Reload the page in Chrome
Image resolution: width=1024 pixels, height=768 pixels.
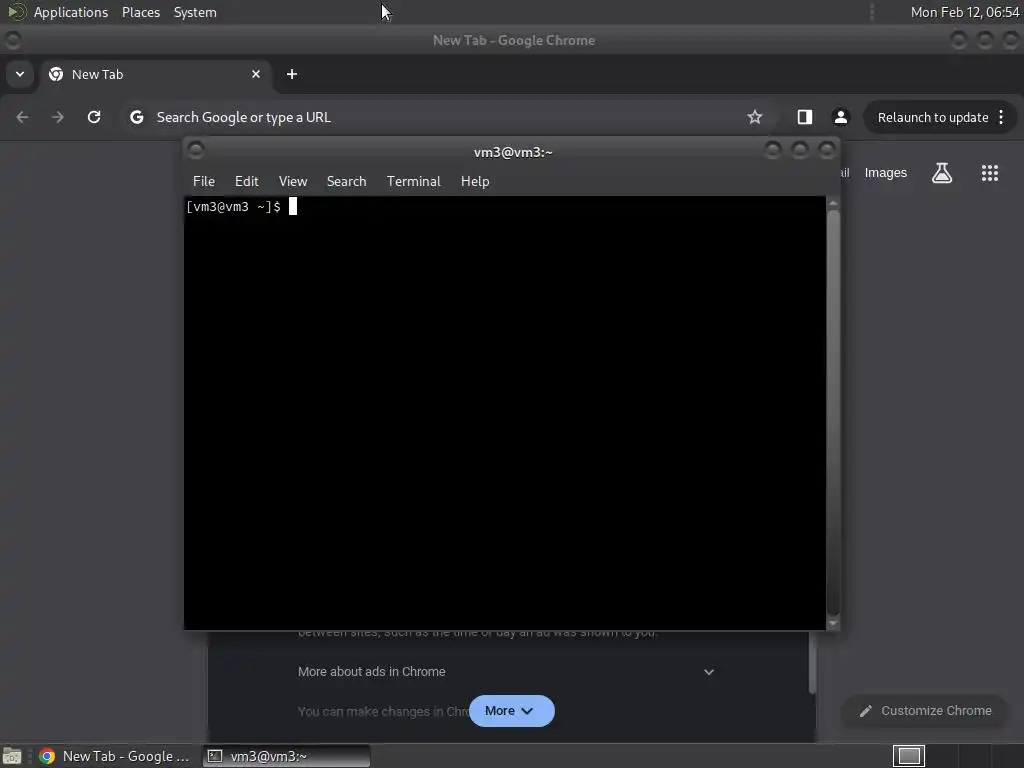click(94, 117)
